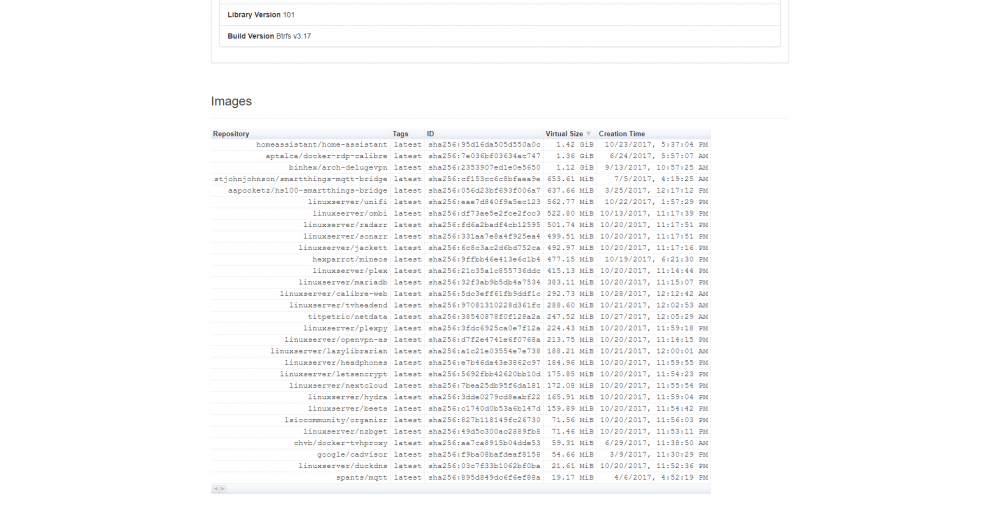Select linuxserver/ombi repository cell
The height and width of the screenshot is (515, 1000).
pyautogui.click(x=349, y=214)
